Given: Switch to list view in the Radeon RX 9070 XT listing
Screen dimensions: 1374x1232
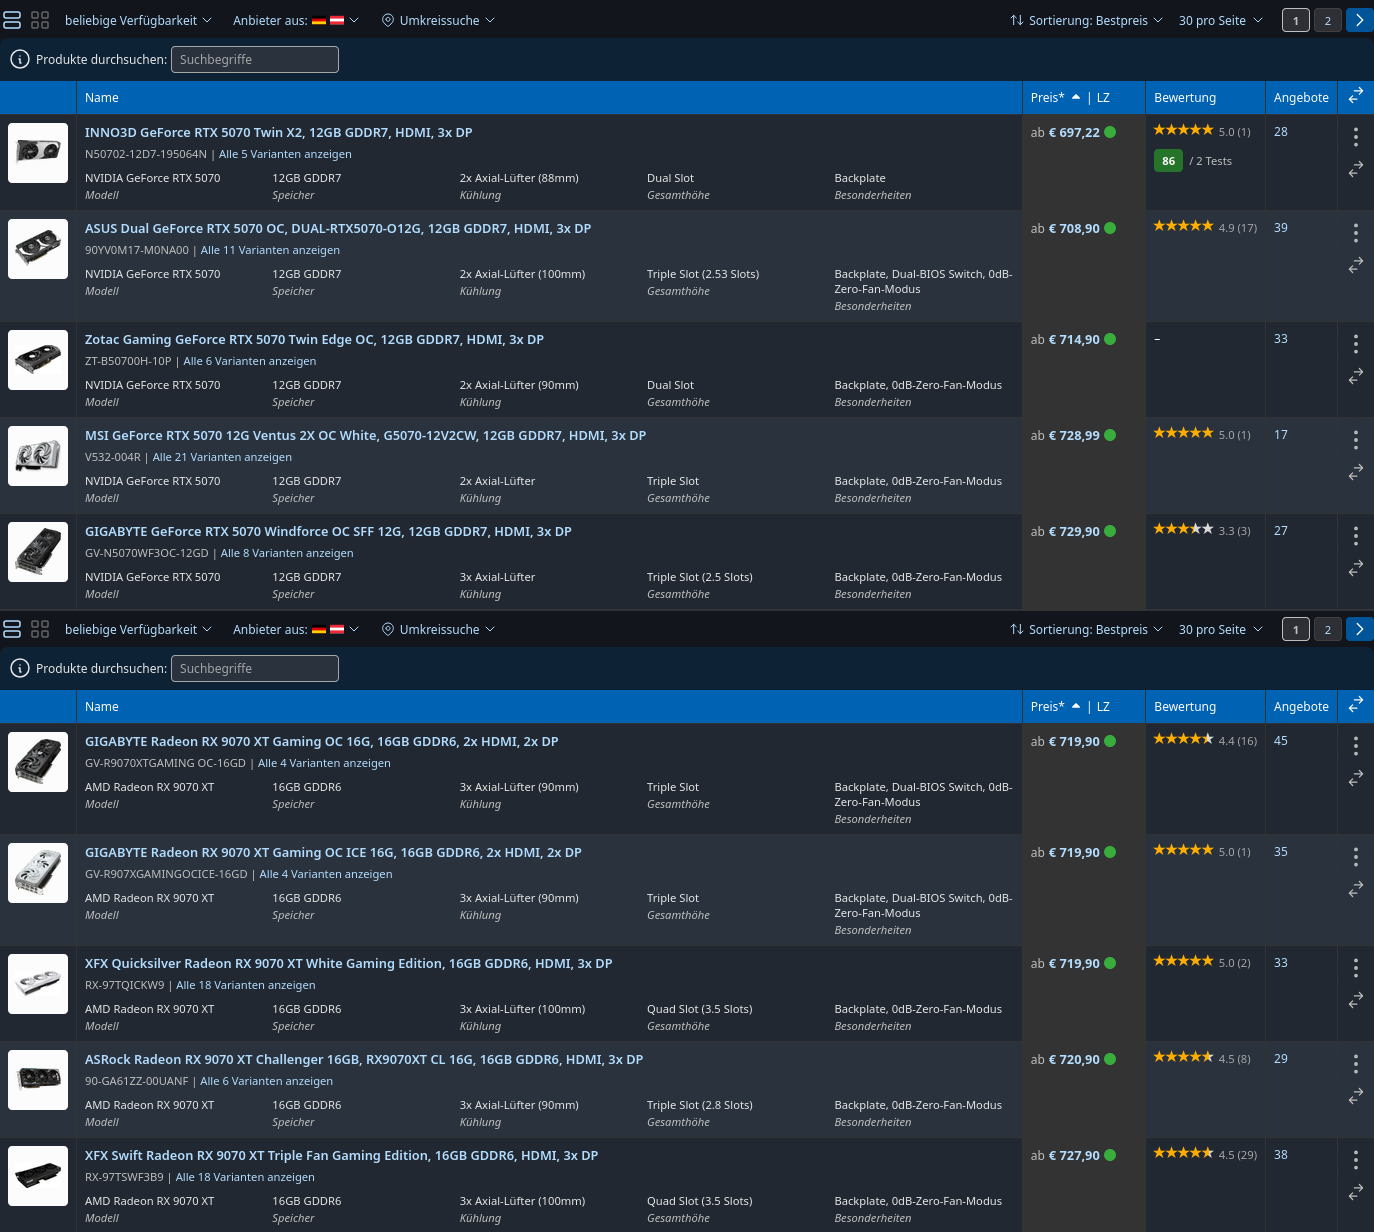Looking at the screenshot, I should click(x=12, y=629).
